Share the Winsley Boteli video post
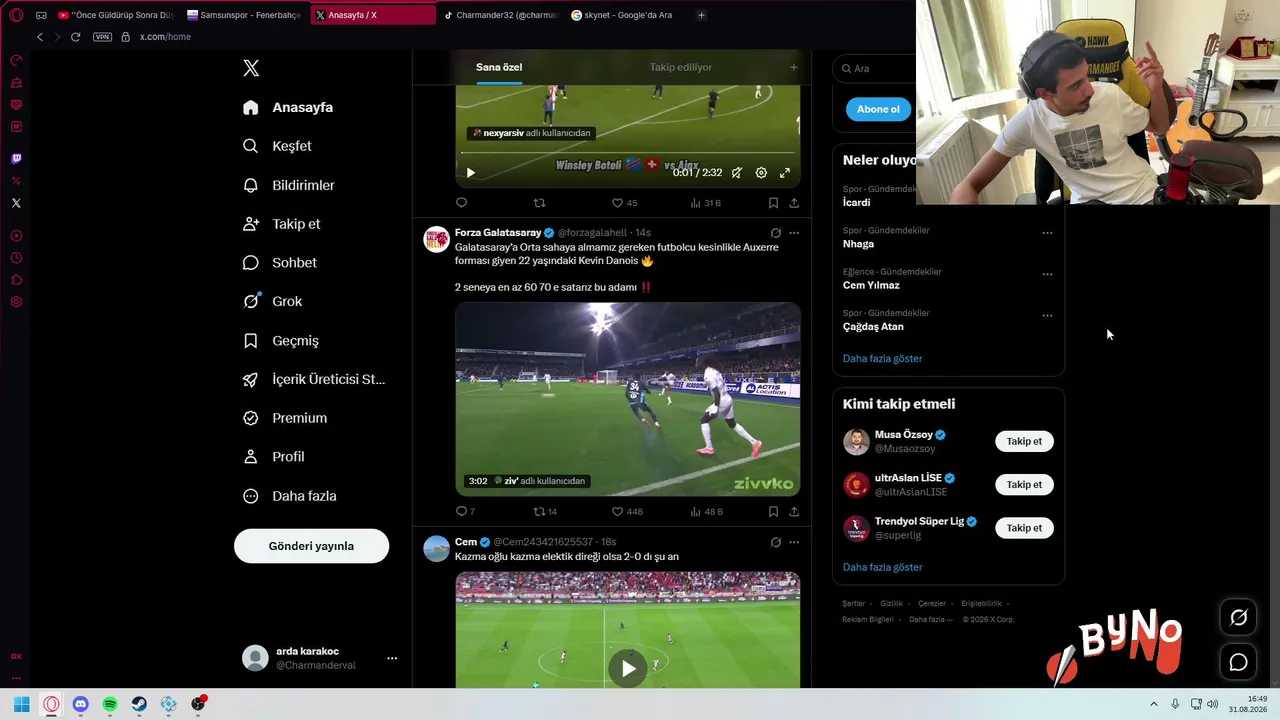This screenshot has width=1280, height=720. pyautogui.click(x=794, y=203)
